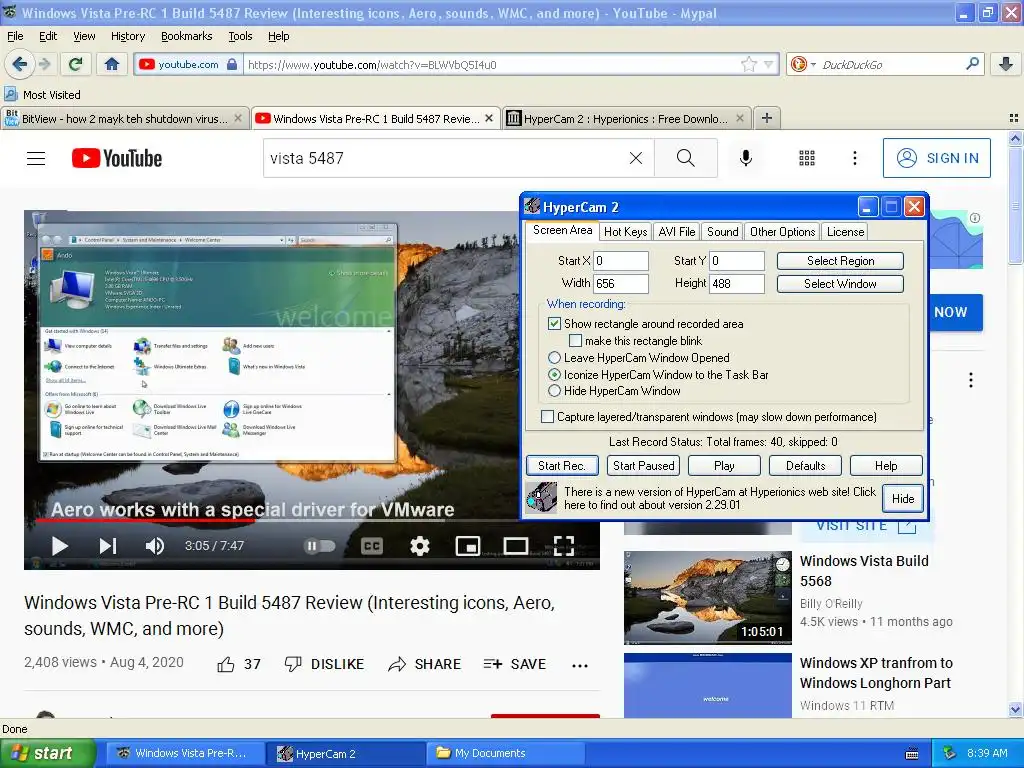Open search engine selector dropdown arrow
Screen dimensions: 1024x768
click(814, 65)
